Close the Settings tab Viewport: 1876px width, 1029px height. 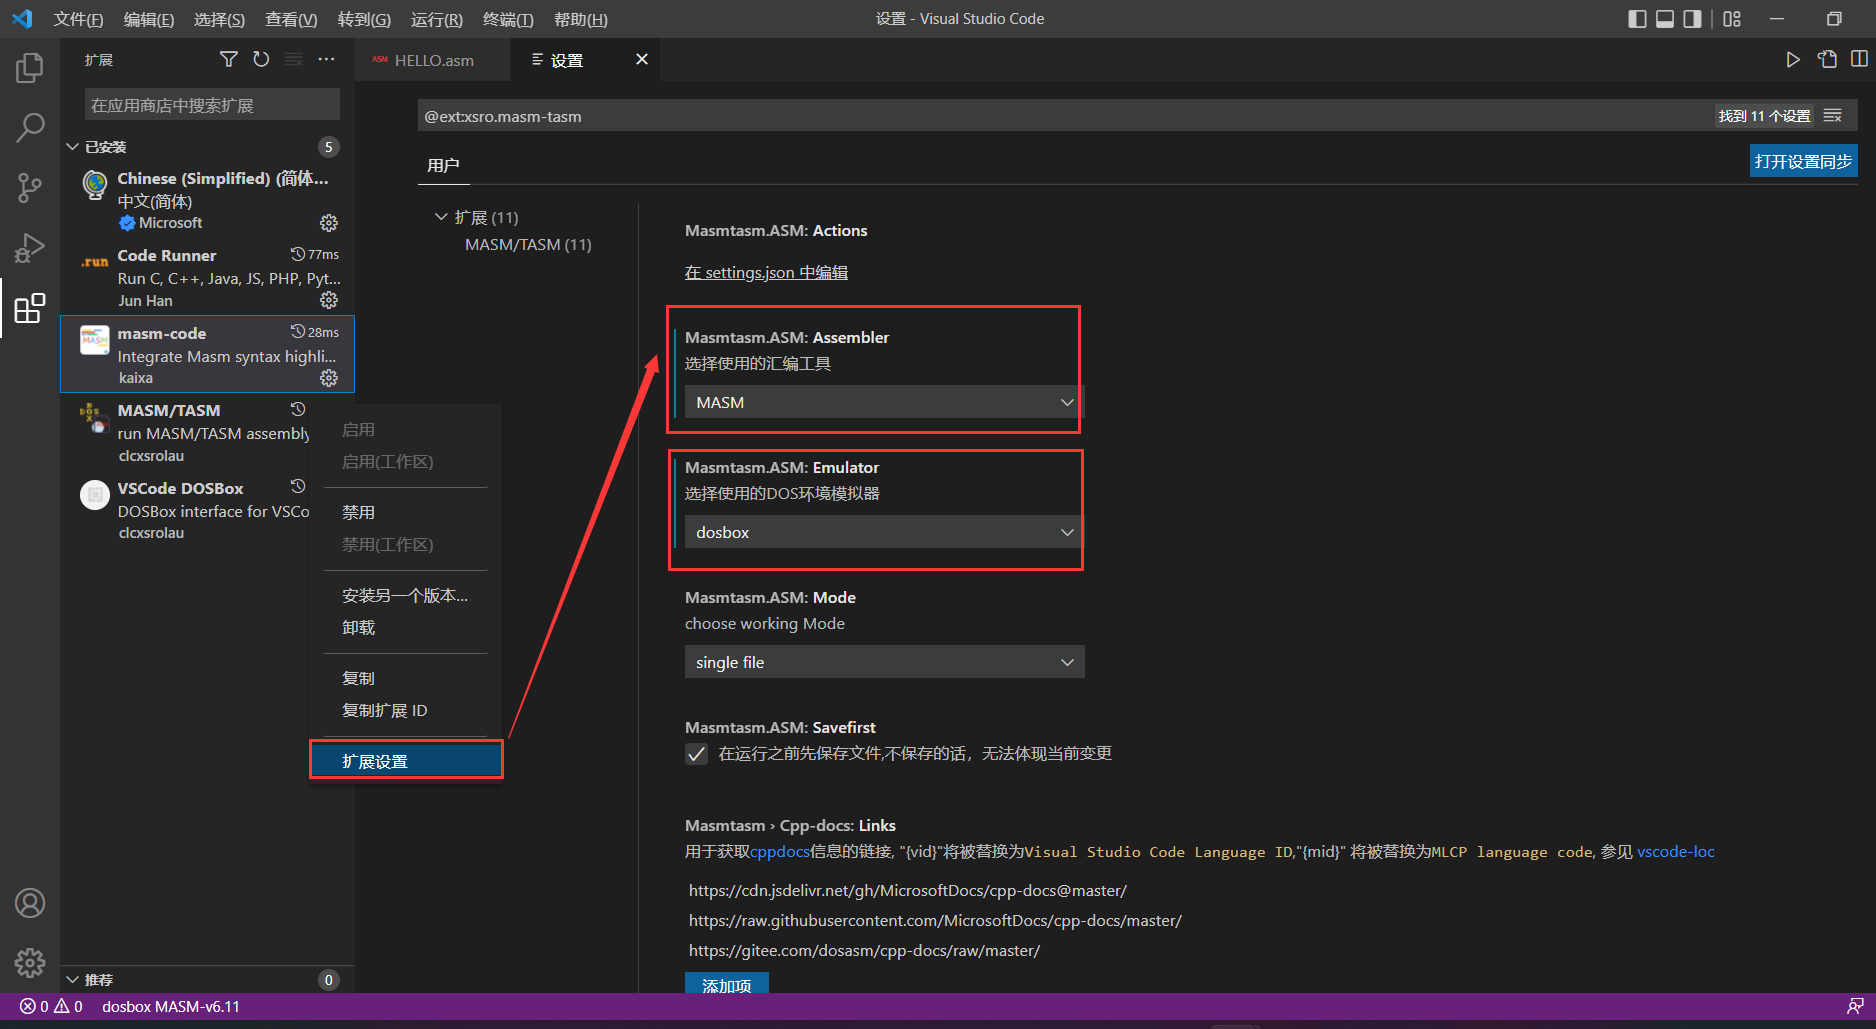[x=642, y=60]
